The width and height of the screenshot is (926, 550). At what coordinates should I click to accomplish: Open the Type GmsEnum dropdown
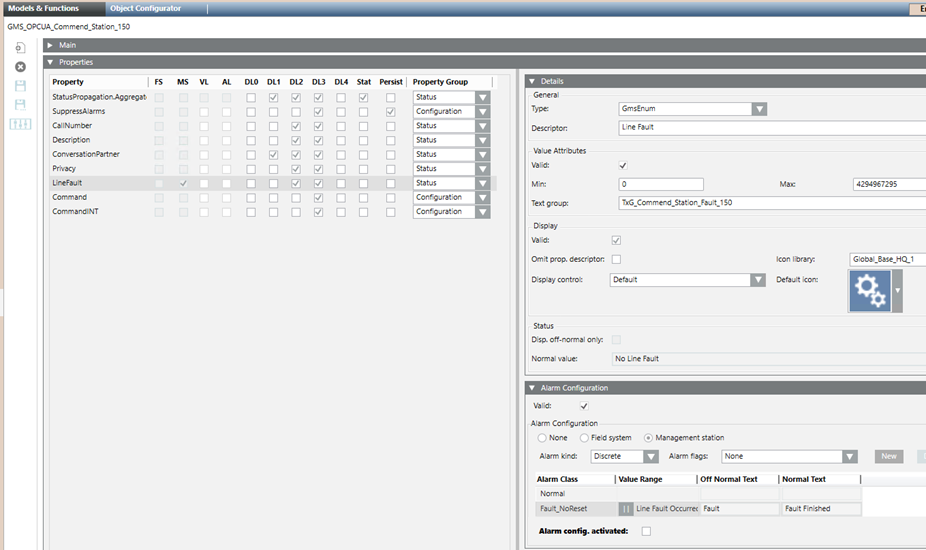(759, 109)
